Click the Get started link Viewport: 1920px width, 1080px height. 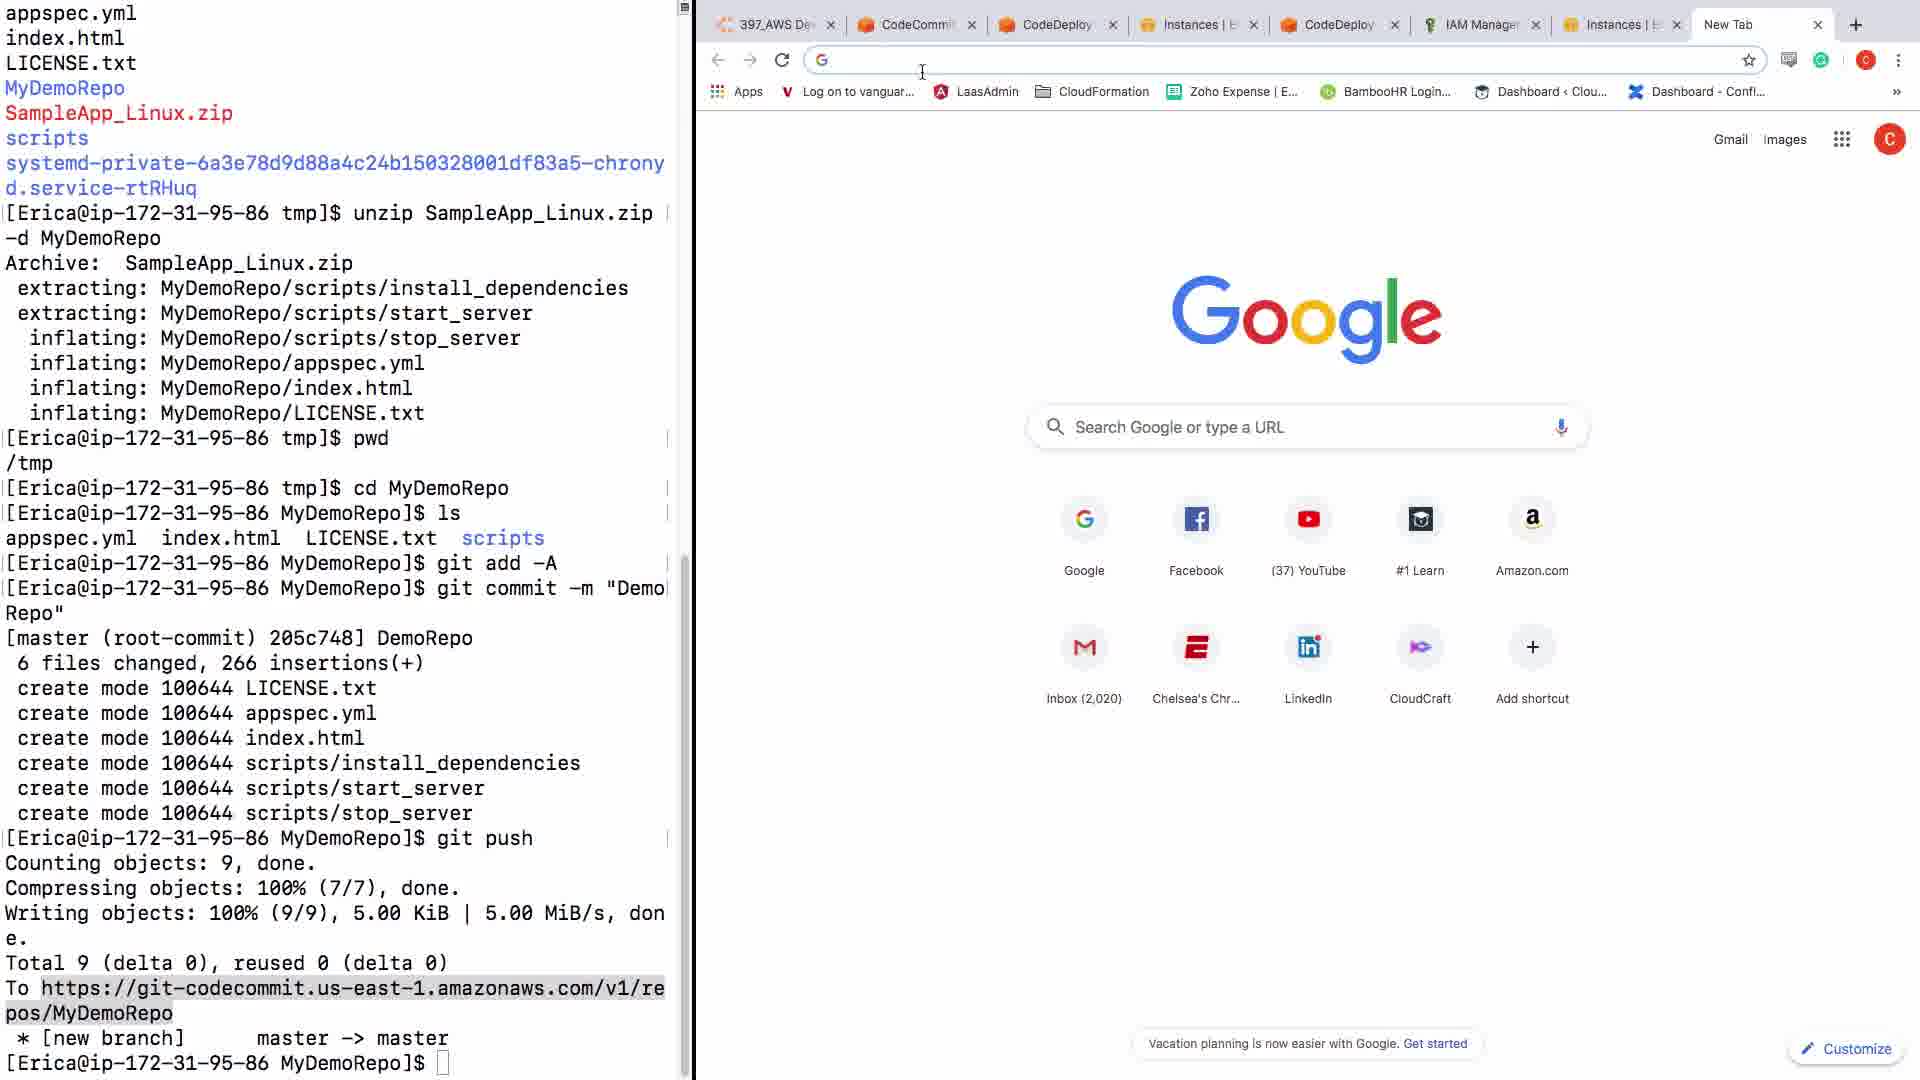point(1435,1044)
